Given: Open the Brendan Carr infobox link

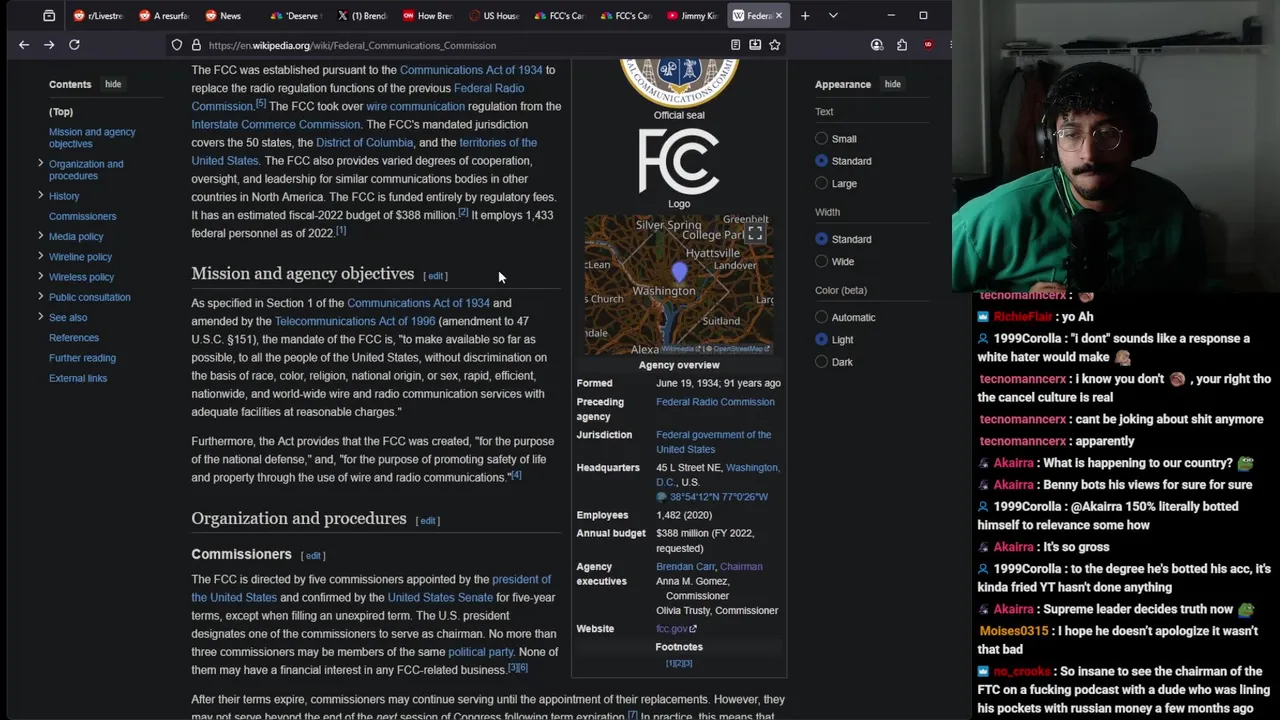Looking at the screenshot, I should coord(685,566).
